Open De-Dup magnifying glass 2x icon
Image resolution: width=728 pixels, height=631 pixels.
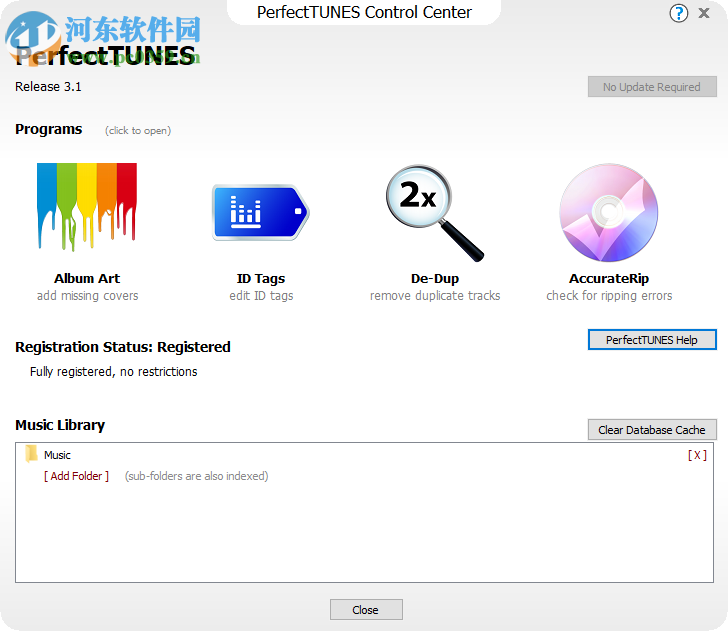[x=435, y=213]
